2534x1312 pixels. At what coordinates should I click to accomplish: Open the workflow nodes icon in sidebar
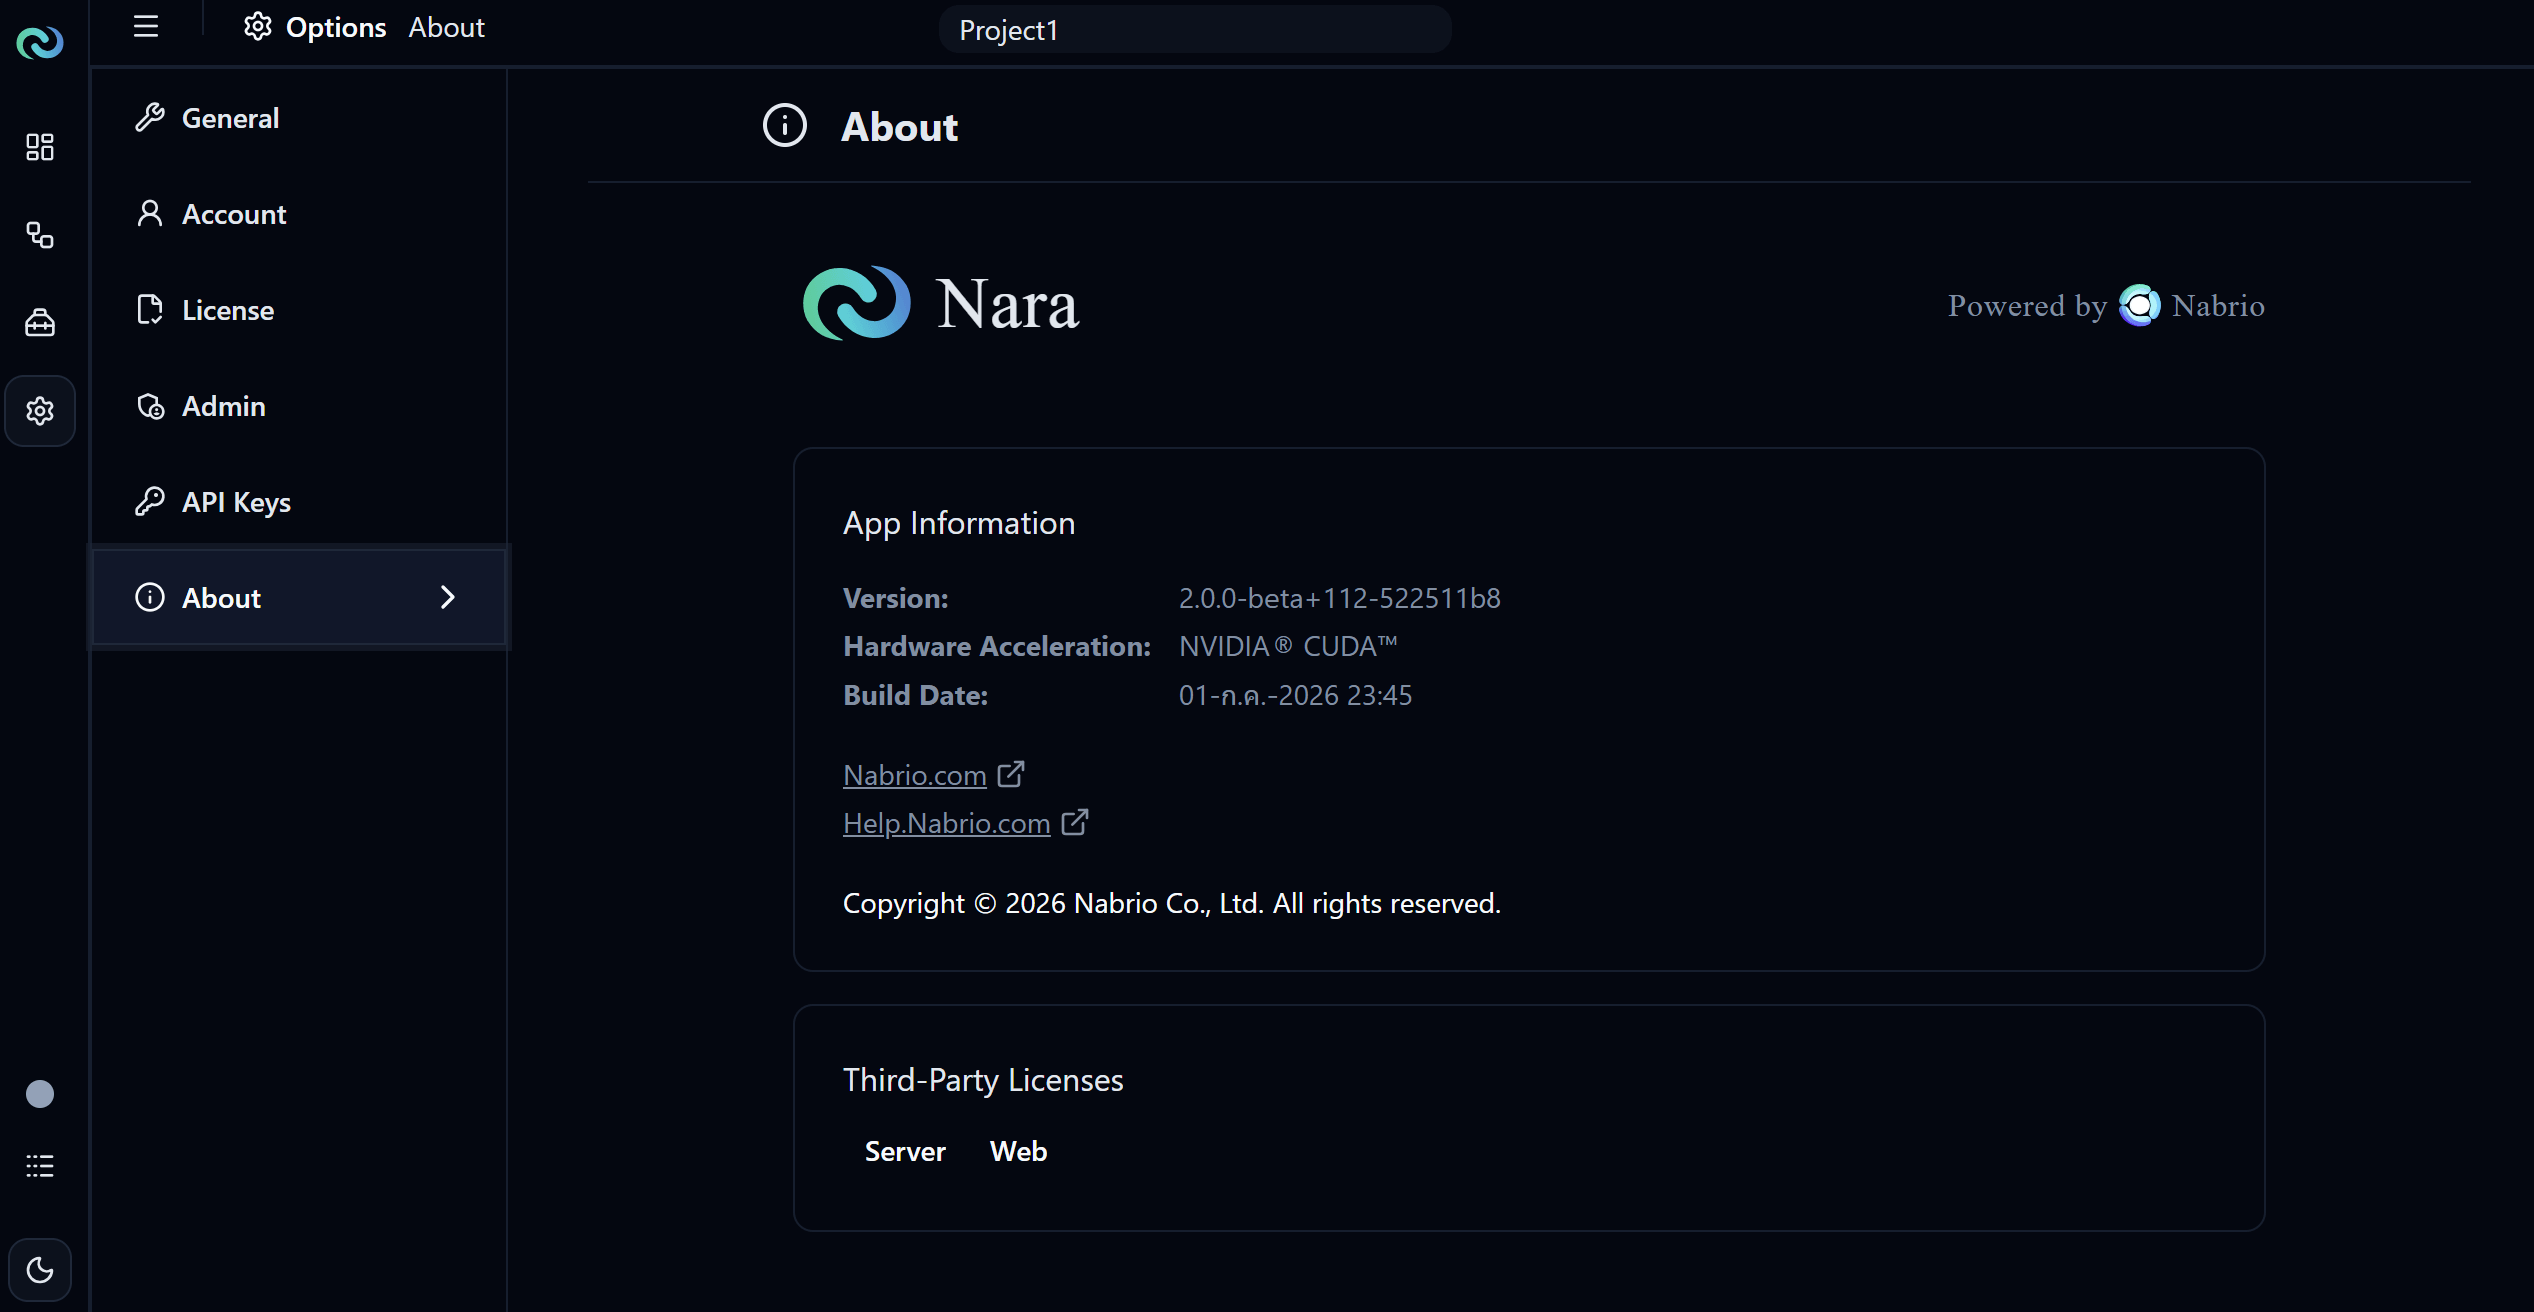pos(40,235)
